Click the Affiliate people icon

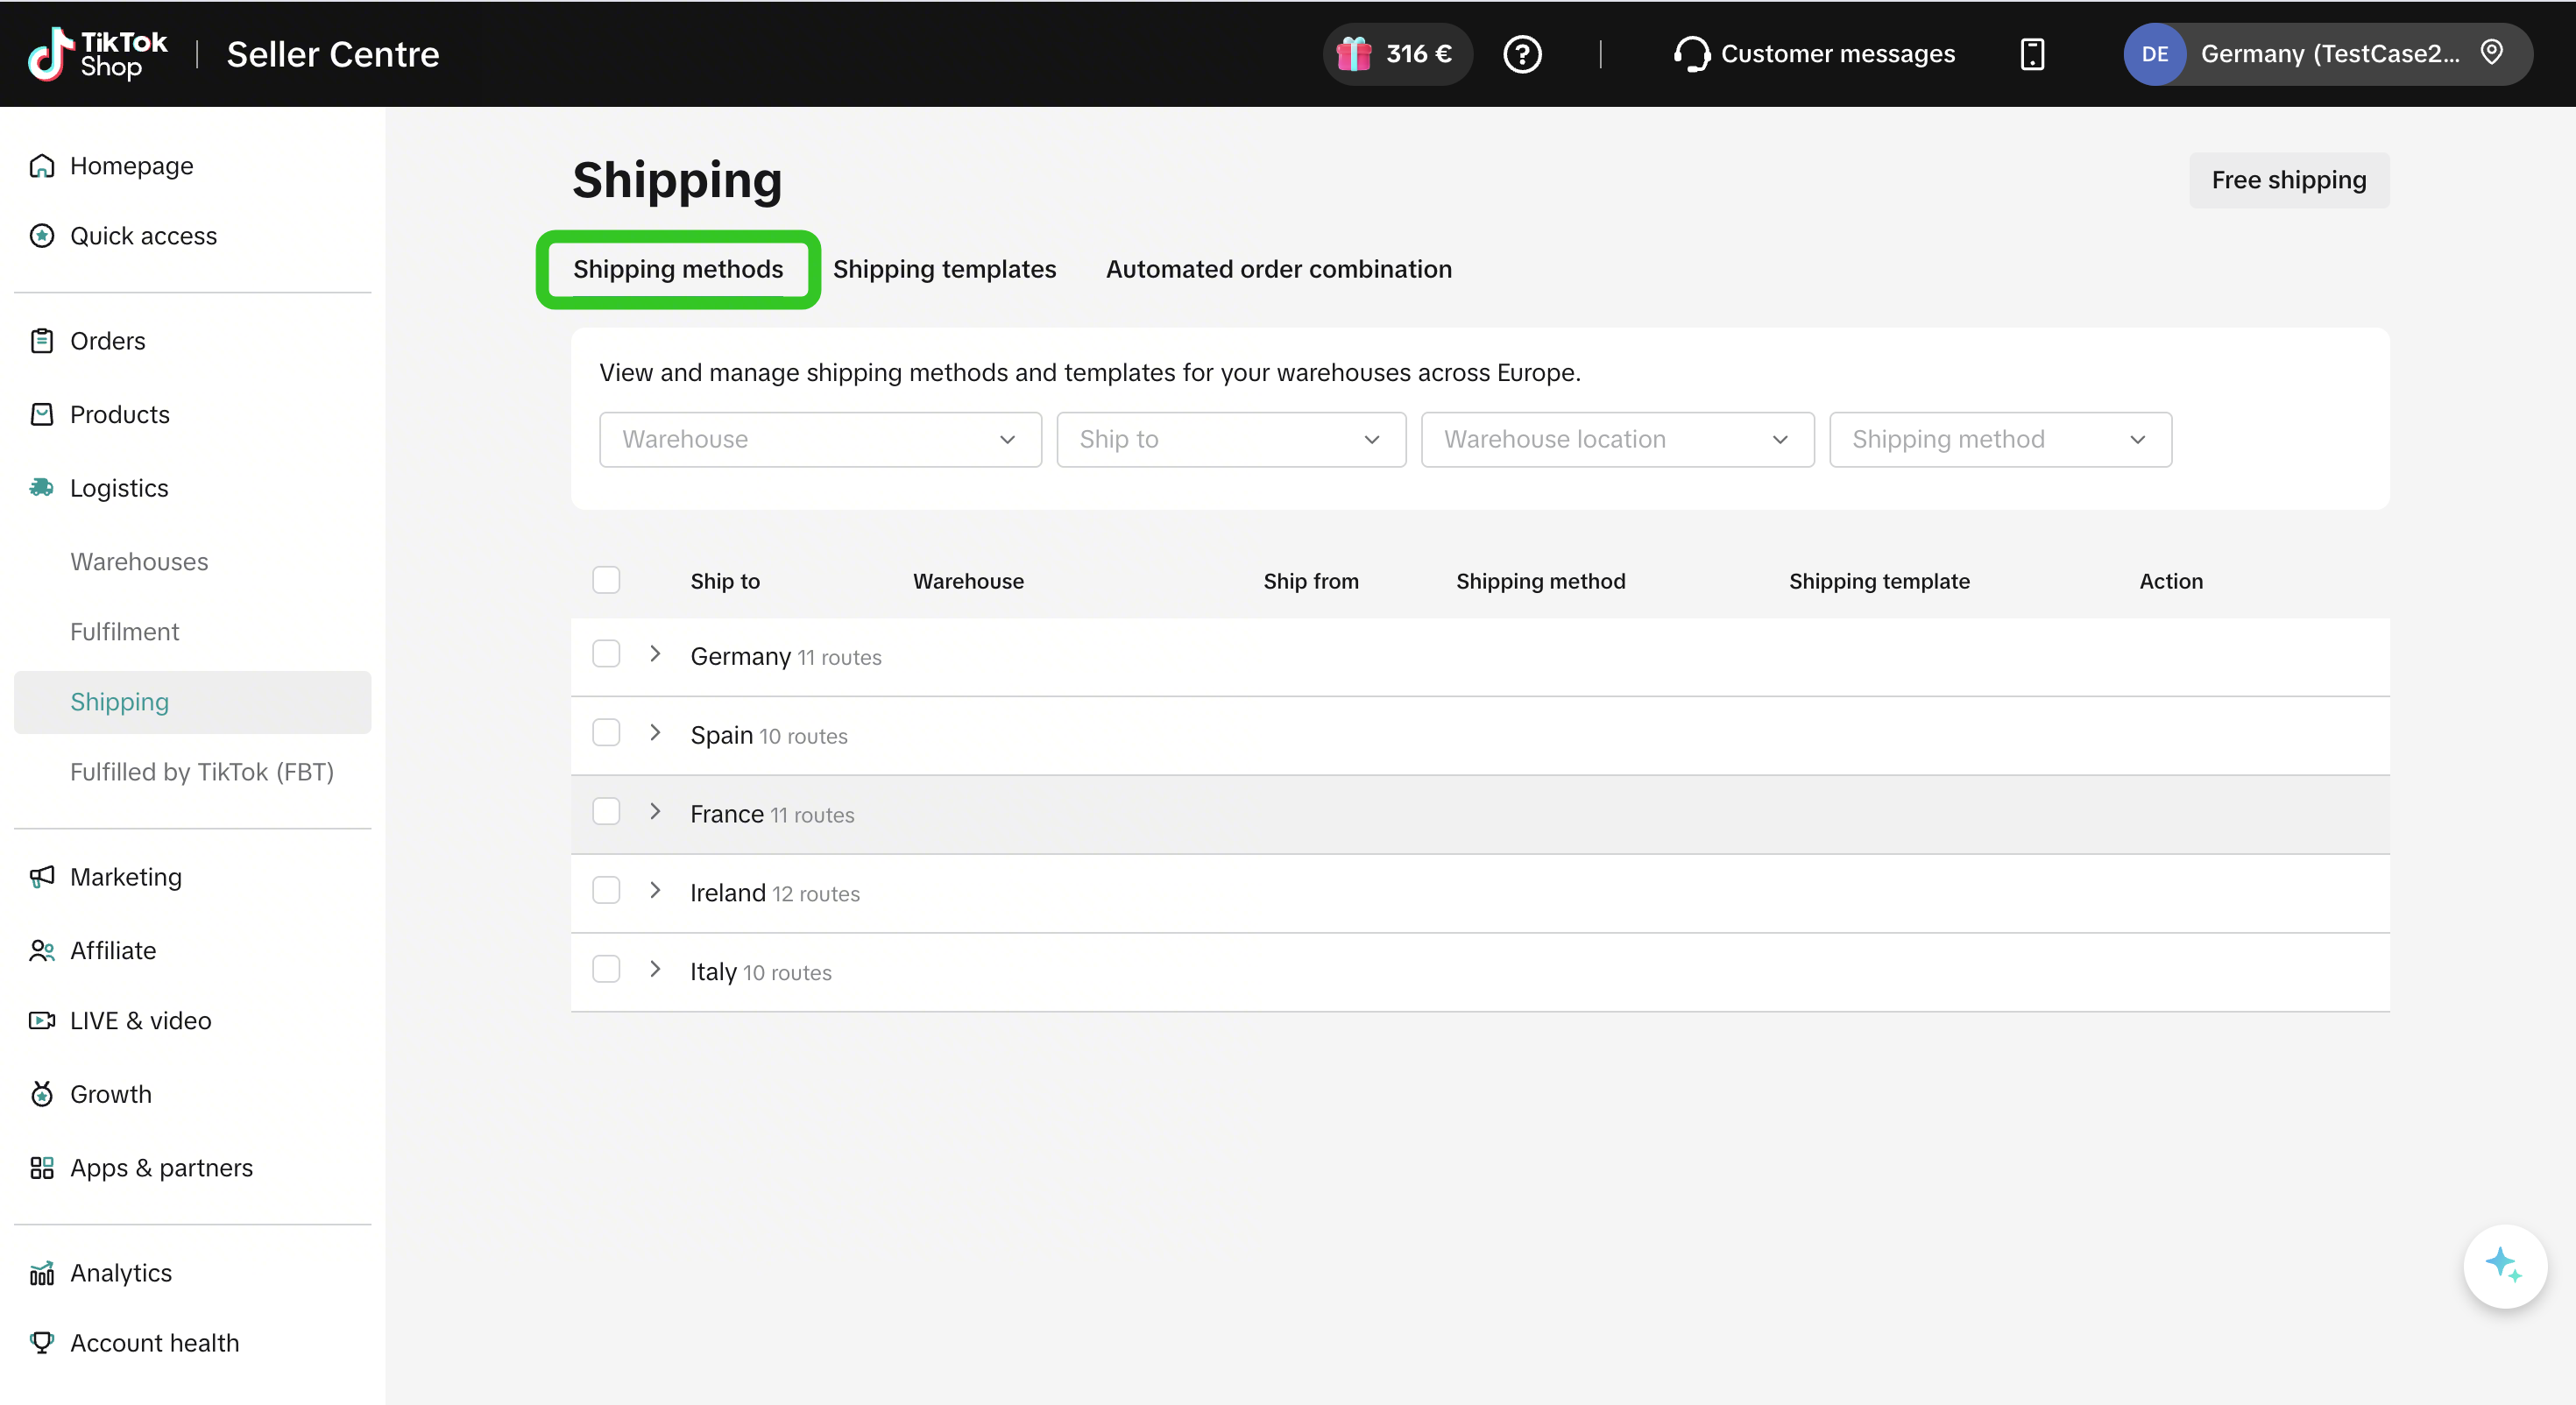[42, 951]
